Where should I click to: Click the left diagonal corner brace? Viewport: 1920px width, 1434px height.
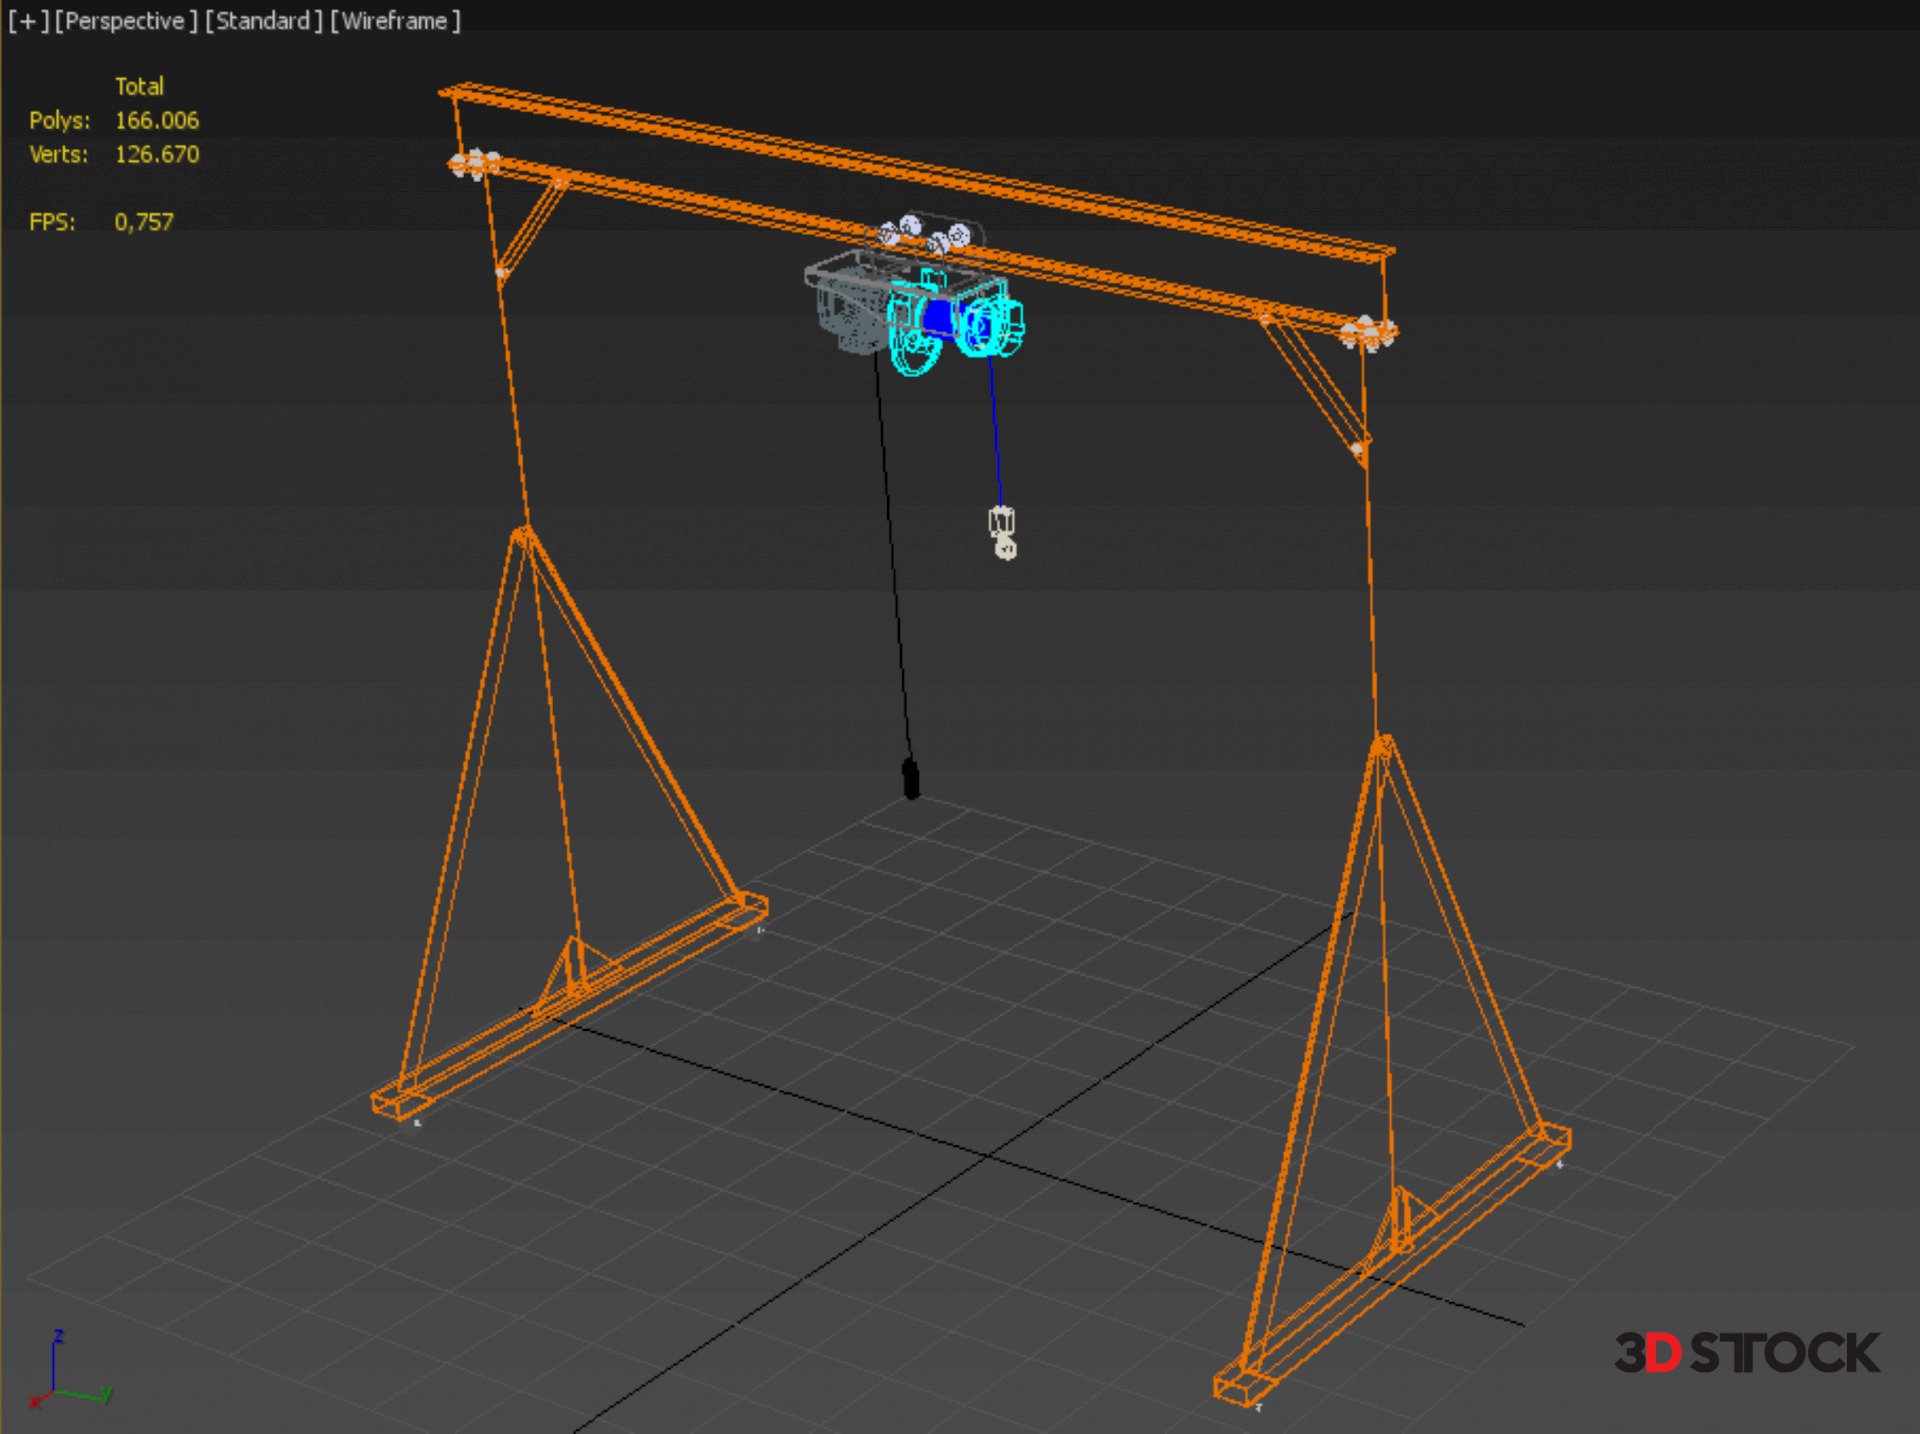tap(532, 228)
